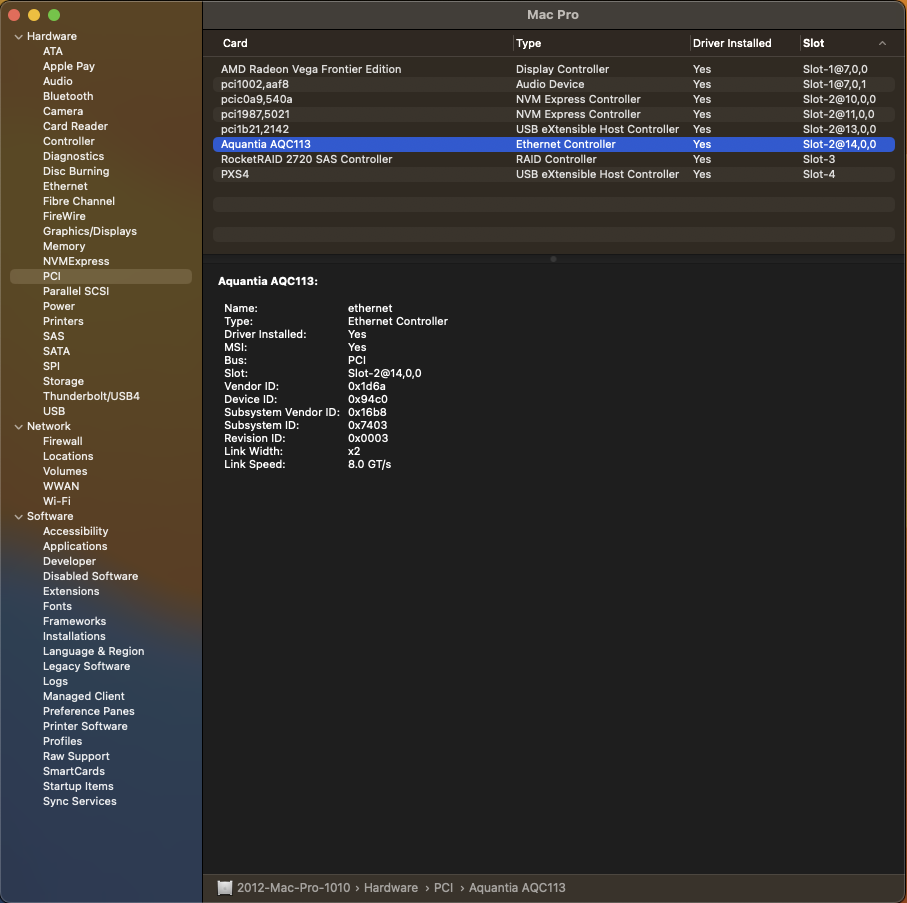Open Legacy Software section
The height and width of the screenshot is (903, 907).
pyautogui.click(x=87, y=666)
